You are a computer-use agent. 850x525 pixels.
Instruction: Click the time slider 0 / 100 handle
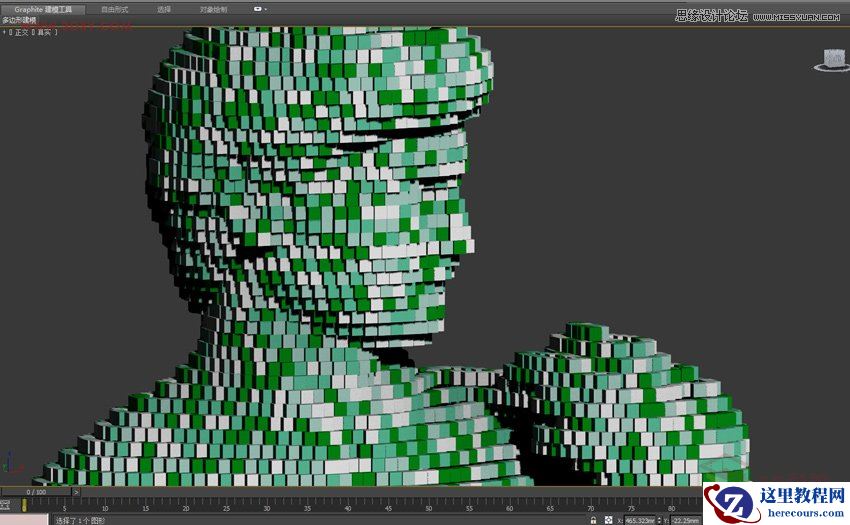(x=36, y=492)
